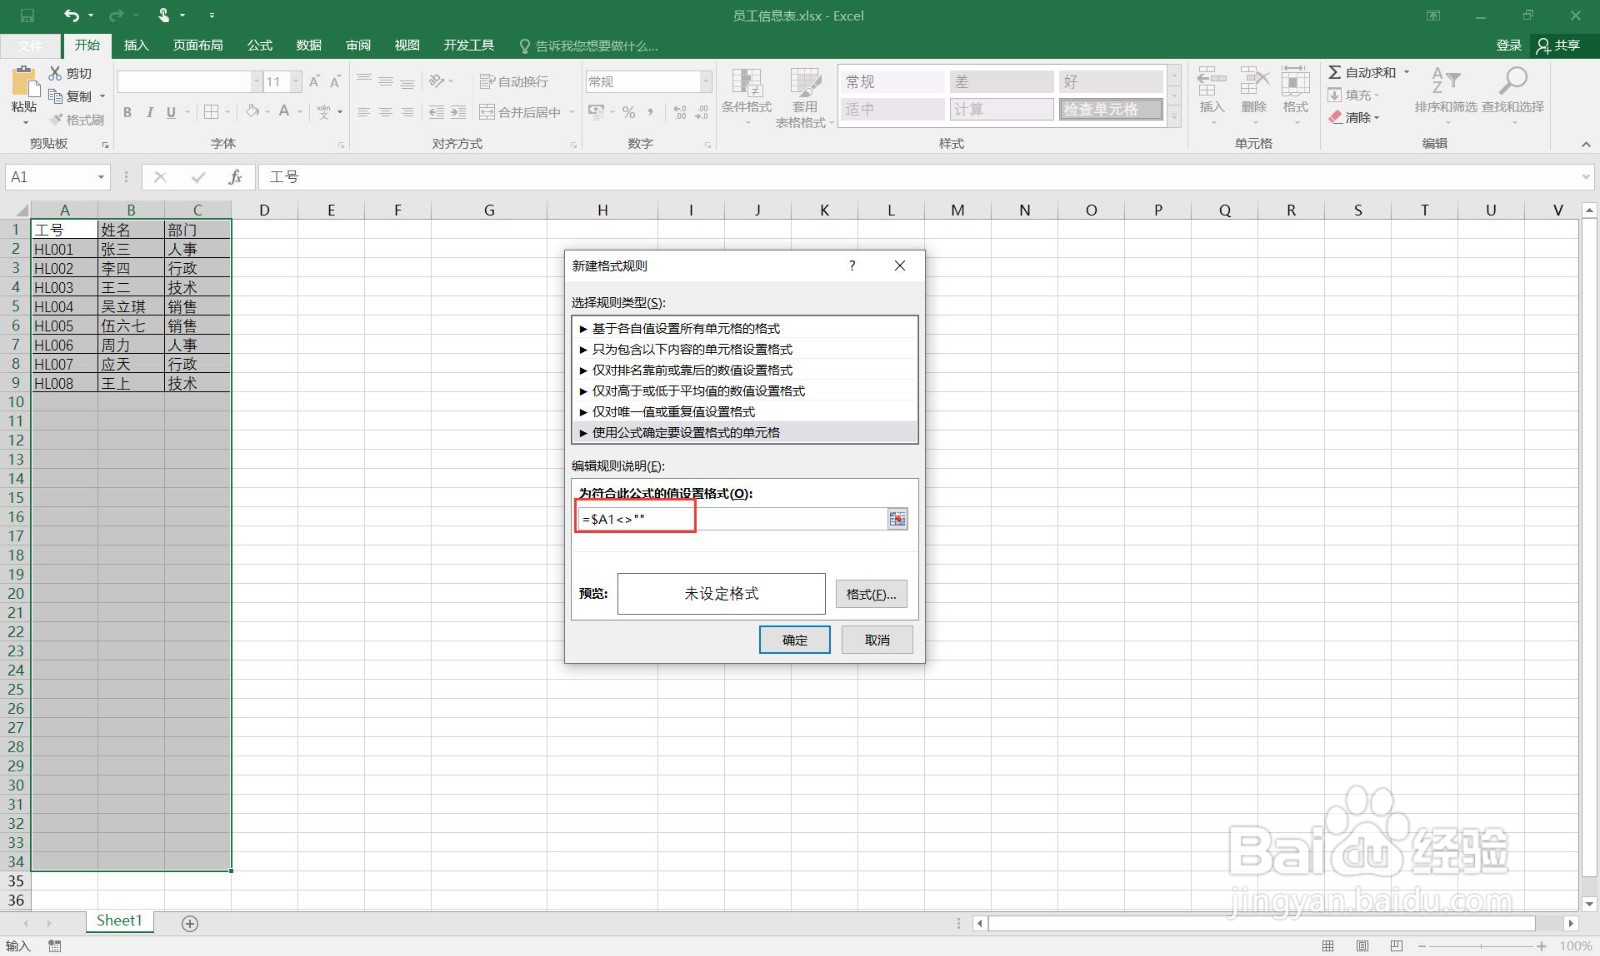Open AutoSum dropdown arrow
The width and height of the screenshot is (1600, 956).
click(1406, 72)
